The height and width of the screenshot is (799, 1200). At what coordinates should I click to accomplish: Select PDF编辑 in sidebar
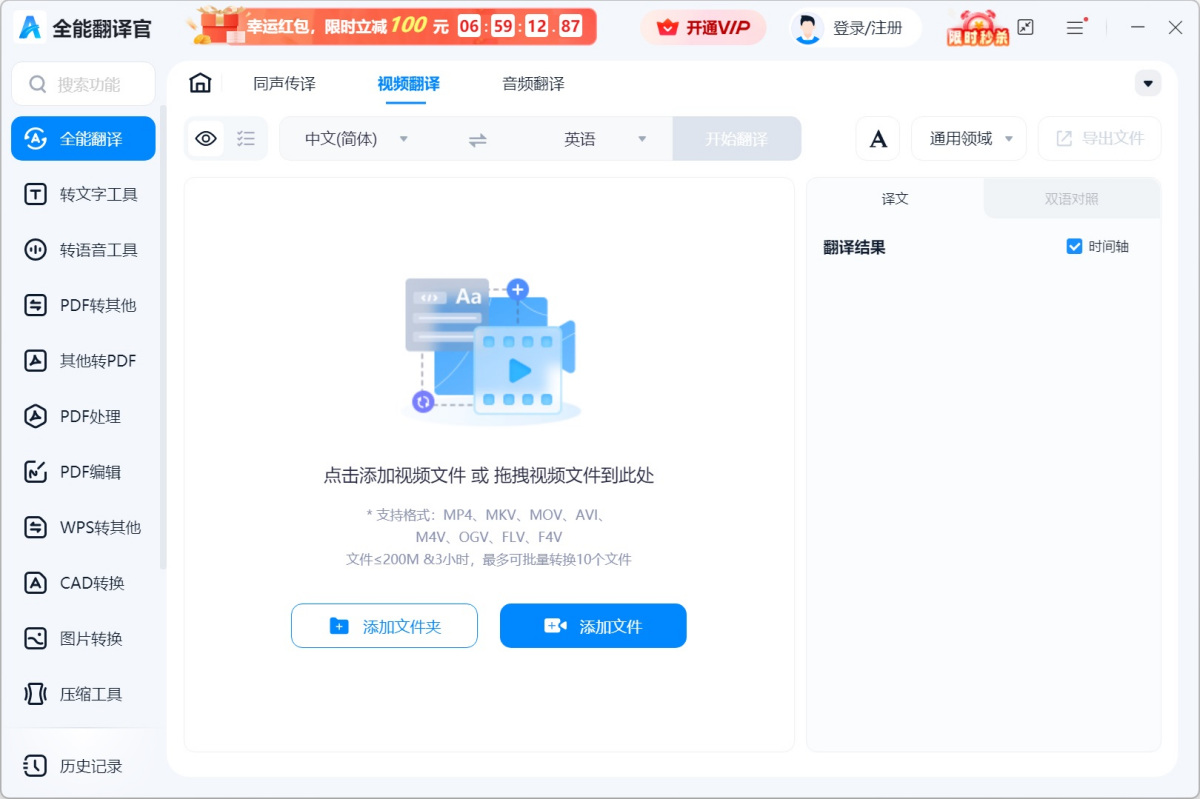[83, 472]
